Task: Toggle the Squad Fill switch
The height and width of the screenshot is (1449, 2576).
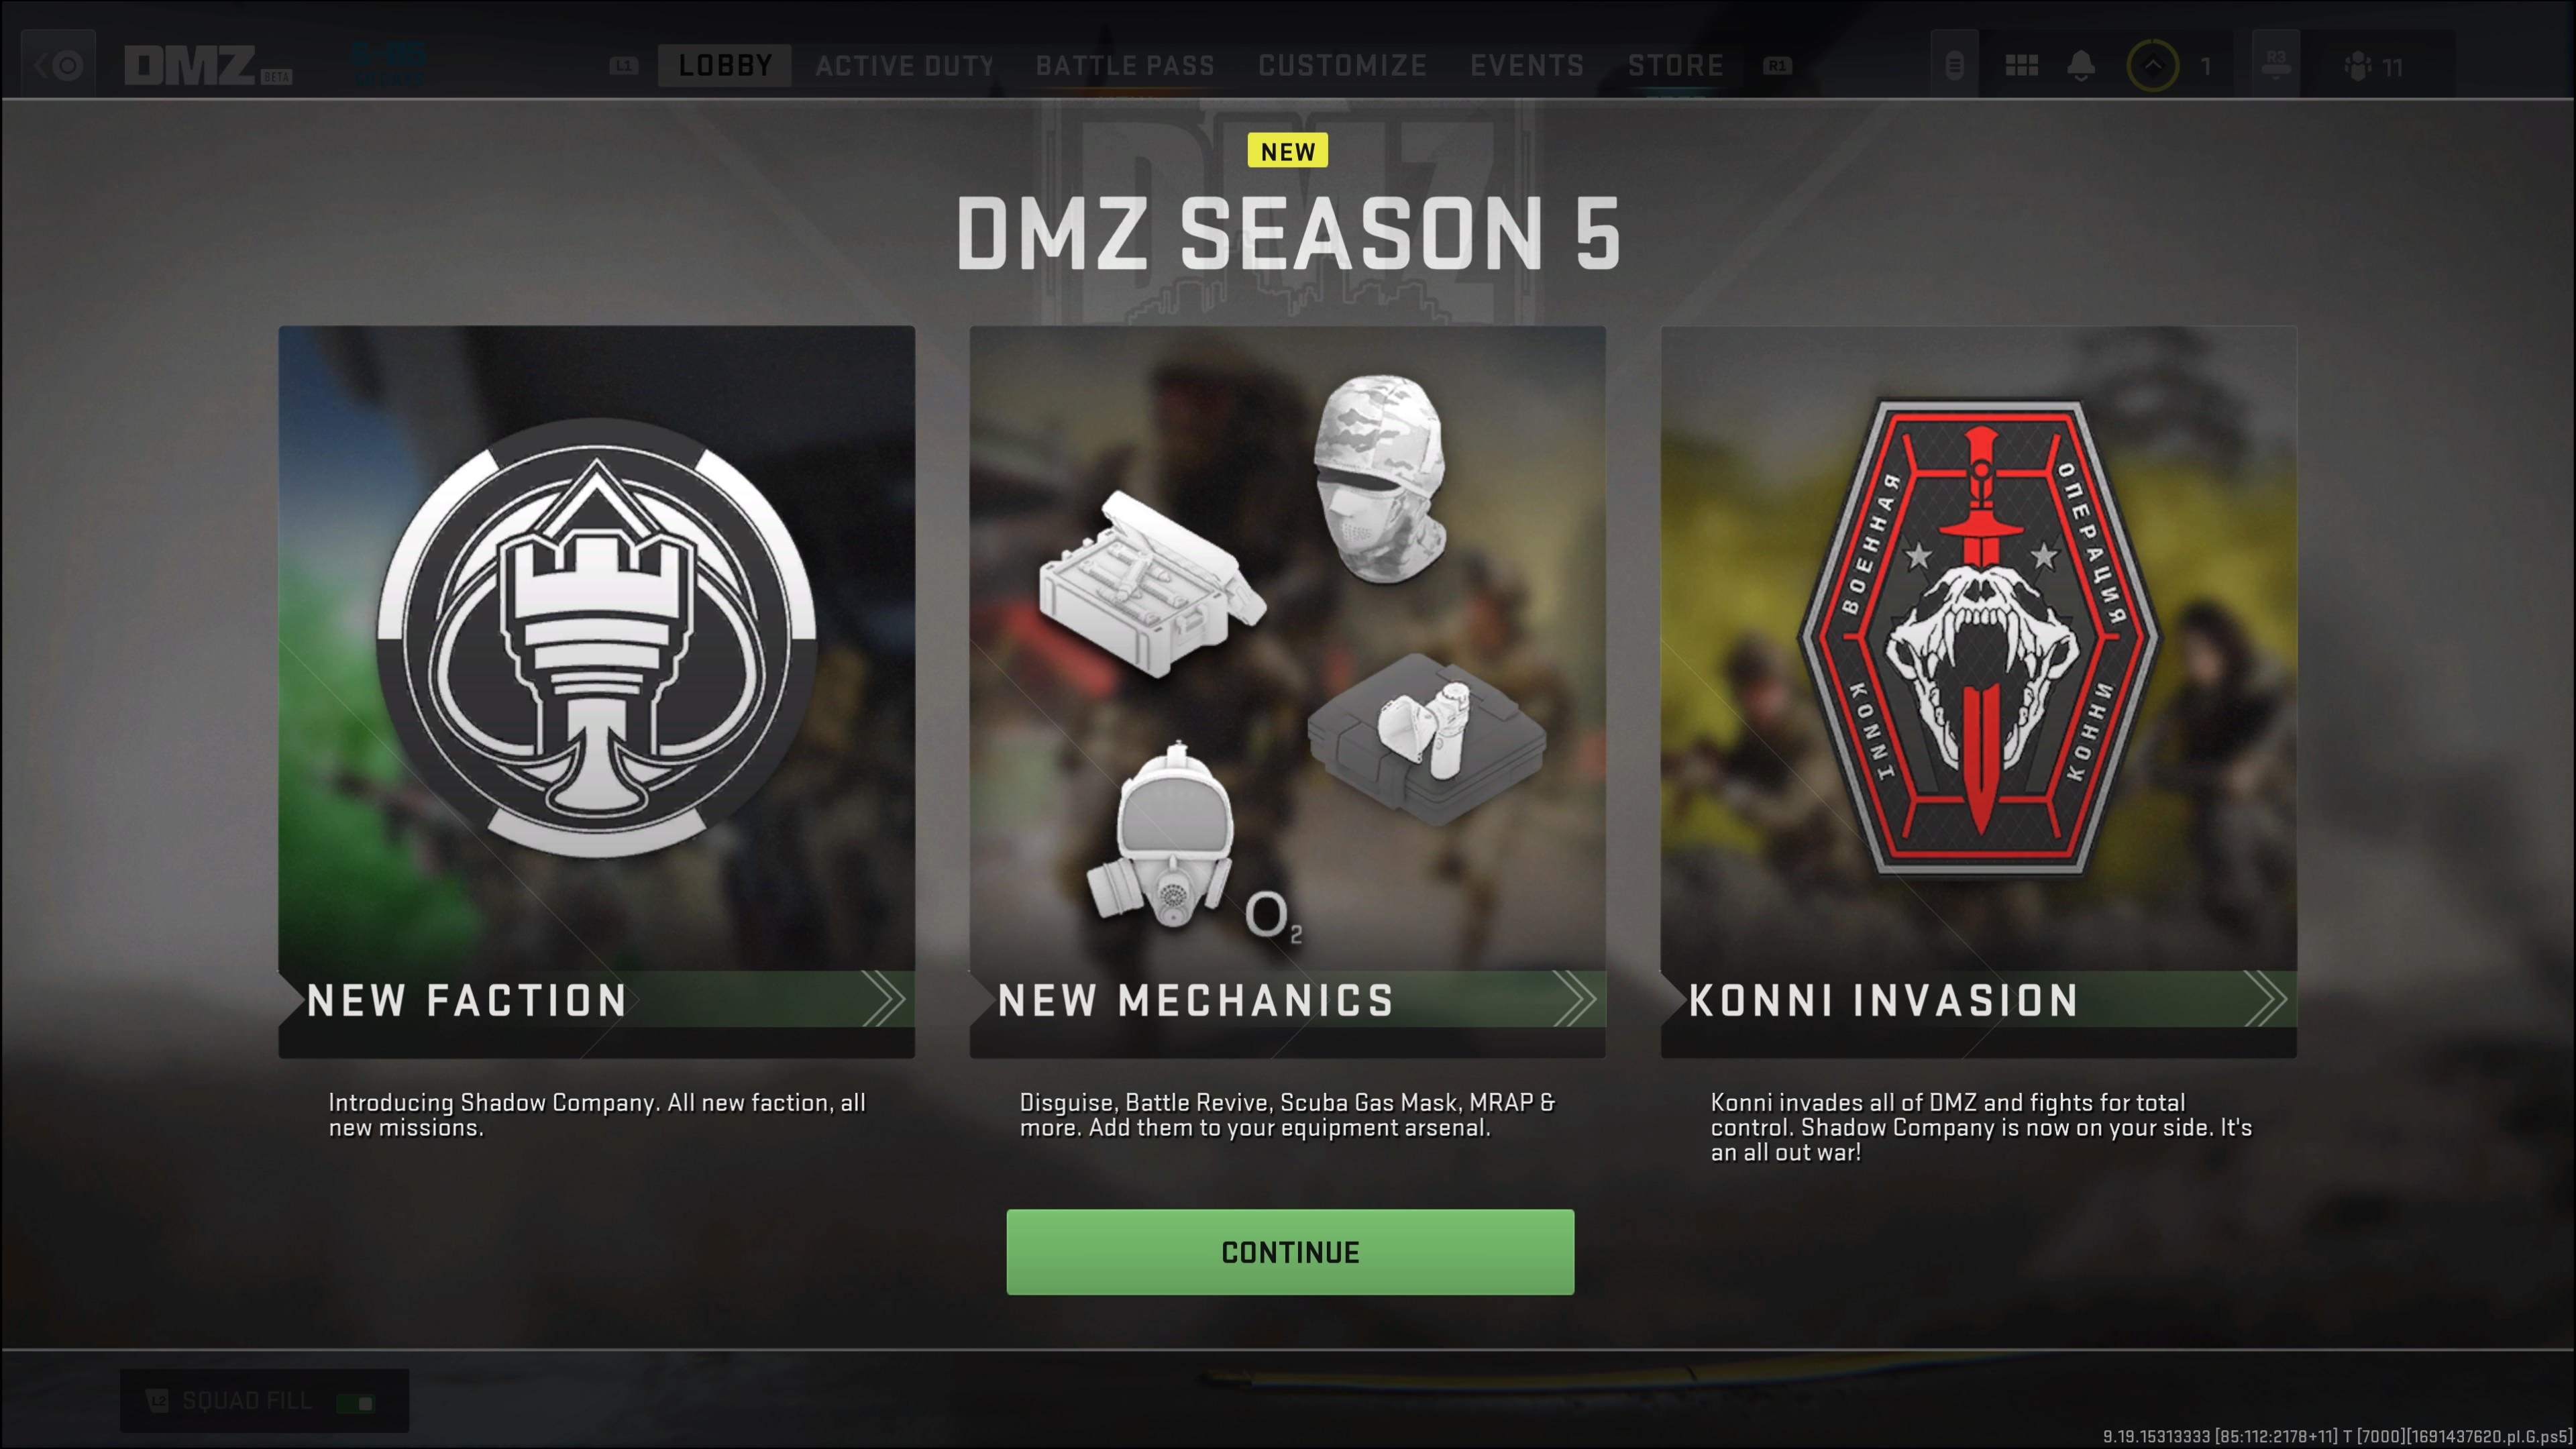Action: click(x=356, y=1402)
